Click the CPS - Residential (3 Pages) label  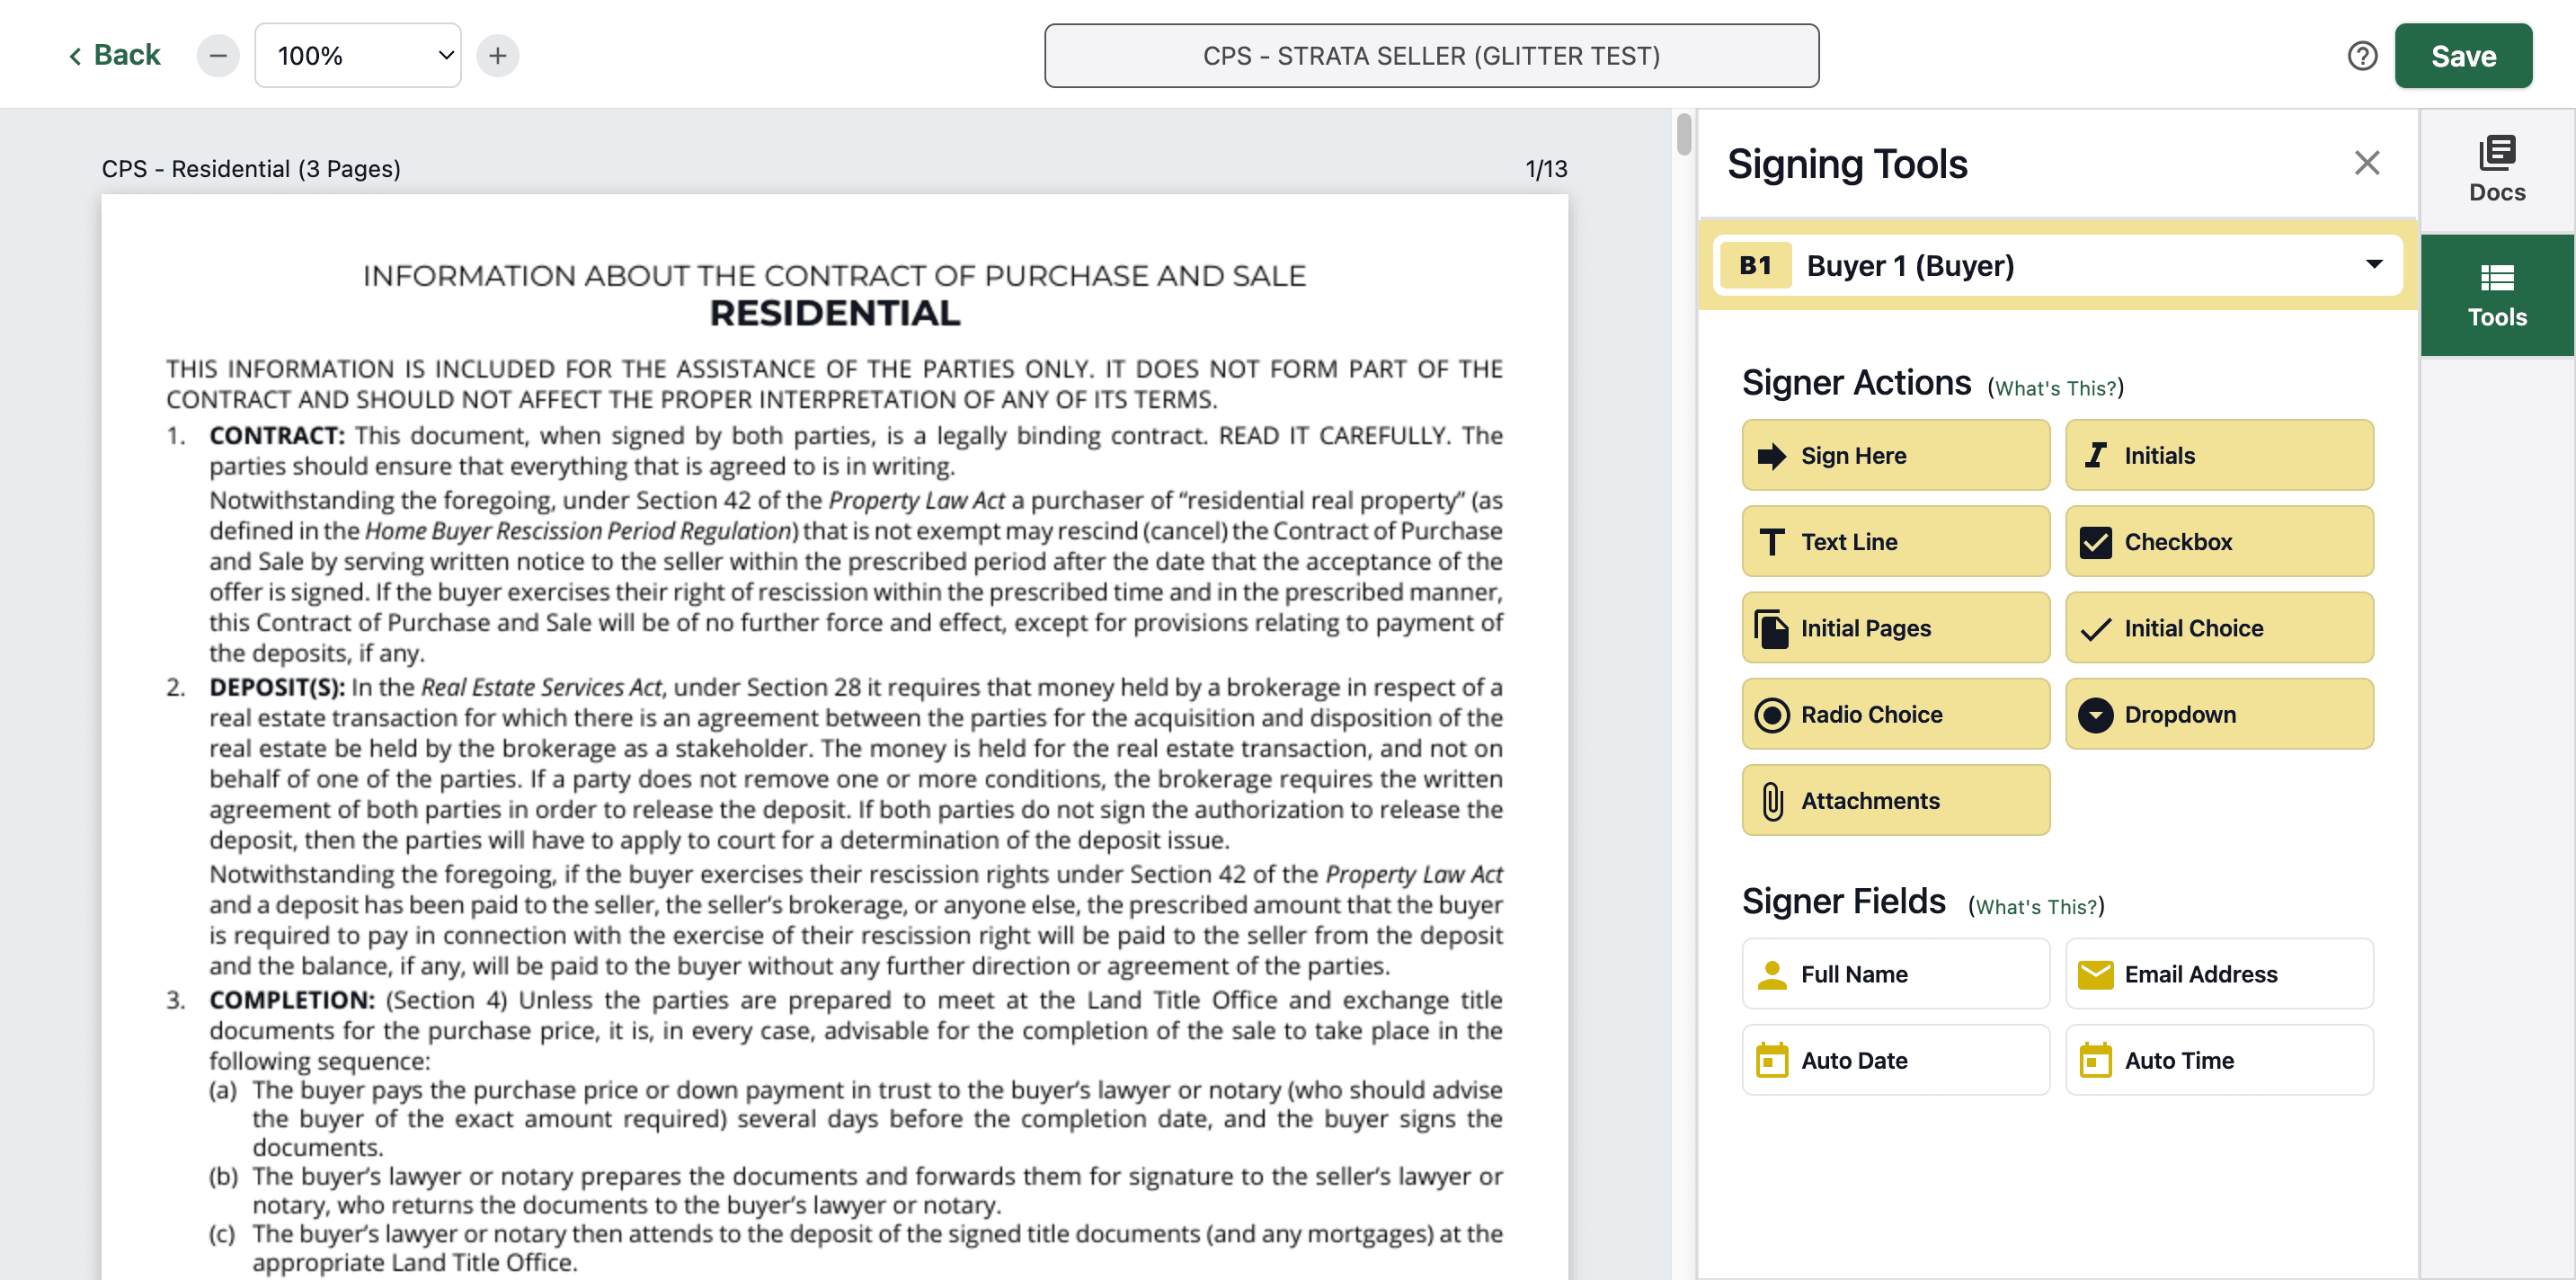(x=251, y=169)
